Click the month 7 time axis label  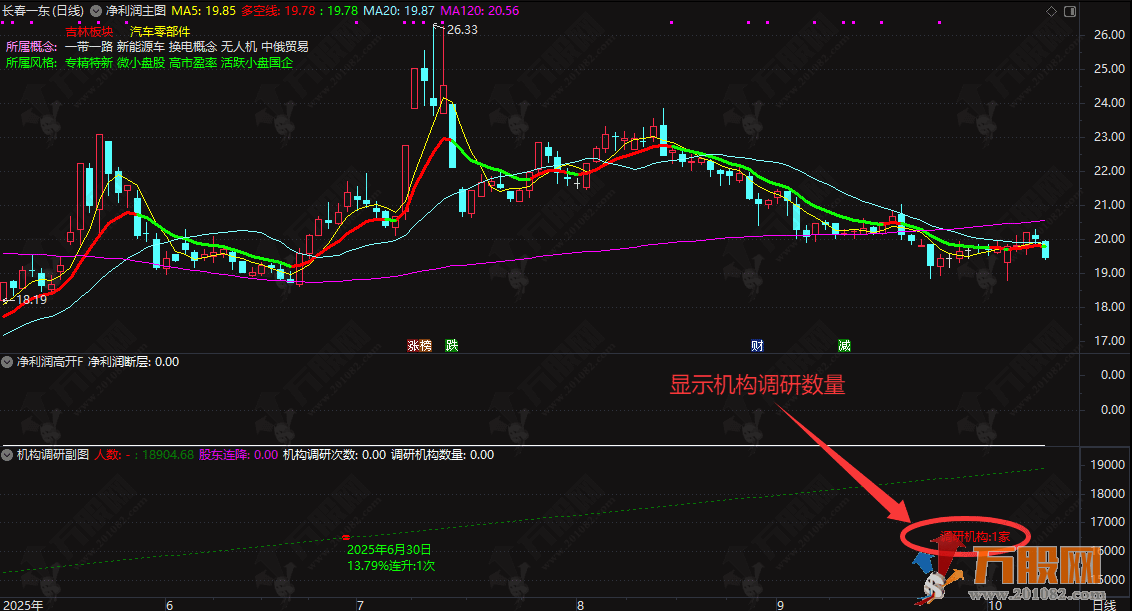pyautogui.click(x=360, y=605)
